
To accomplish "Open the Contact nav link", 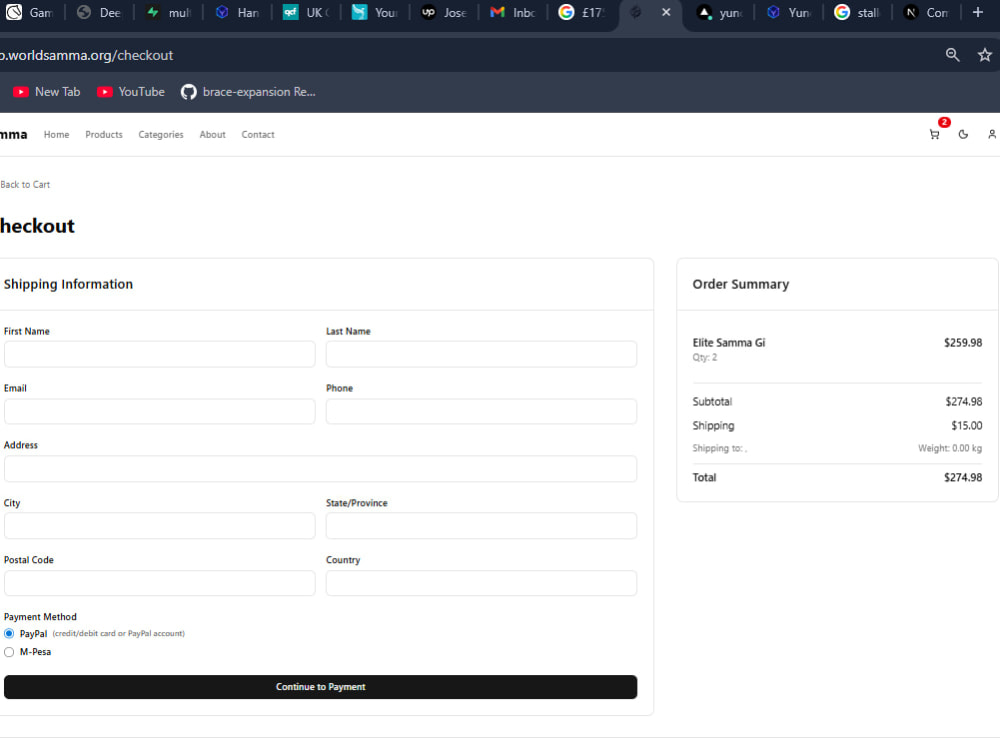I will (258, 135).
